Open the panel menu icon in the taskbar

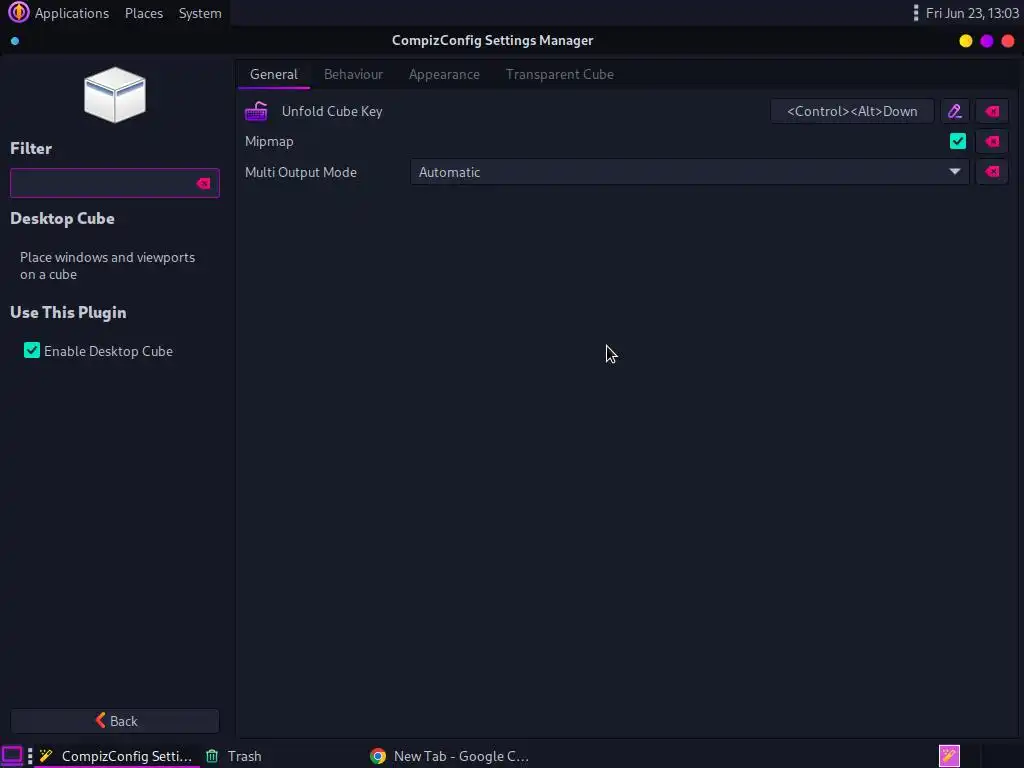tap(12, 756)
